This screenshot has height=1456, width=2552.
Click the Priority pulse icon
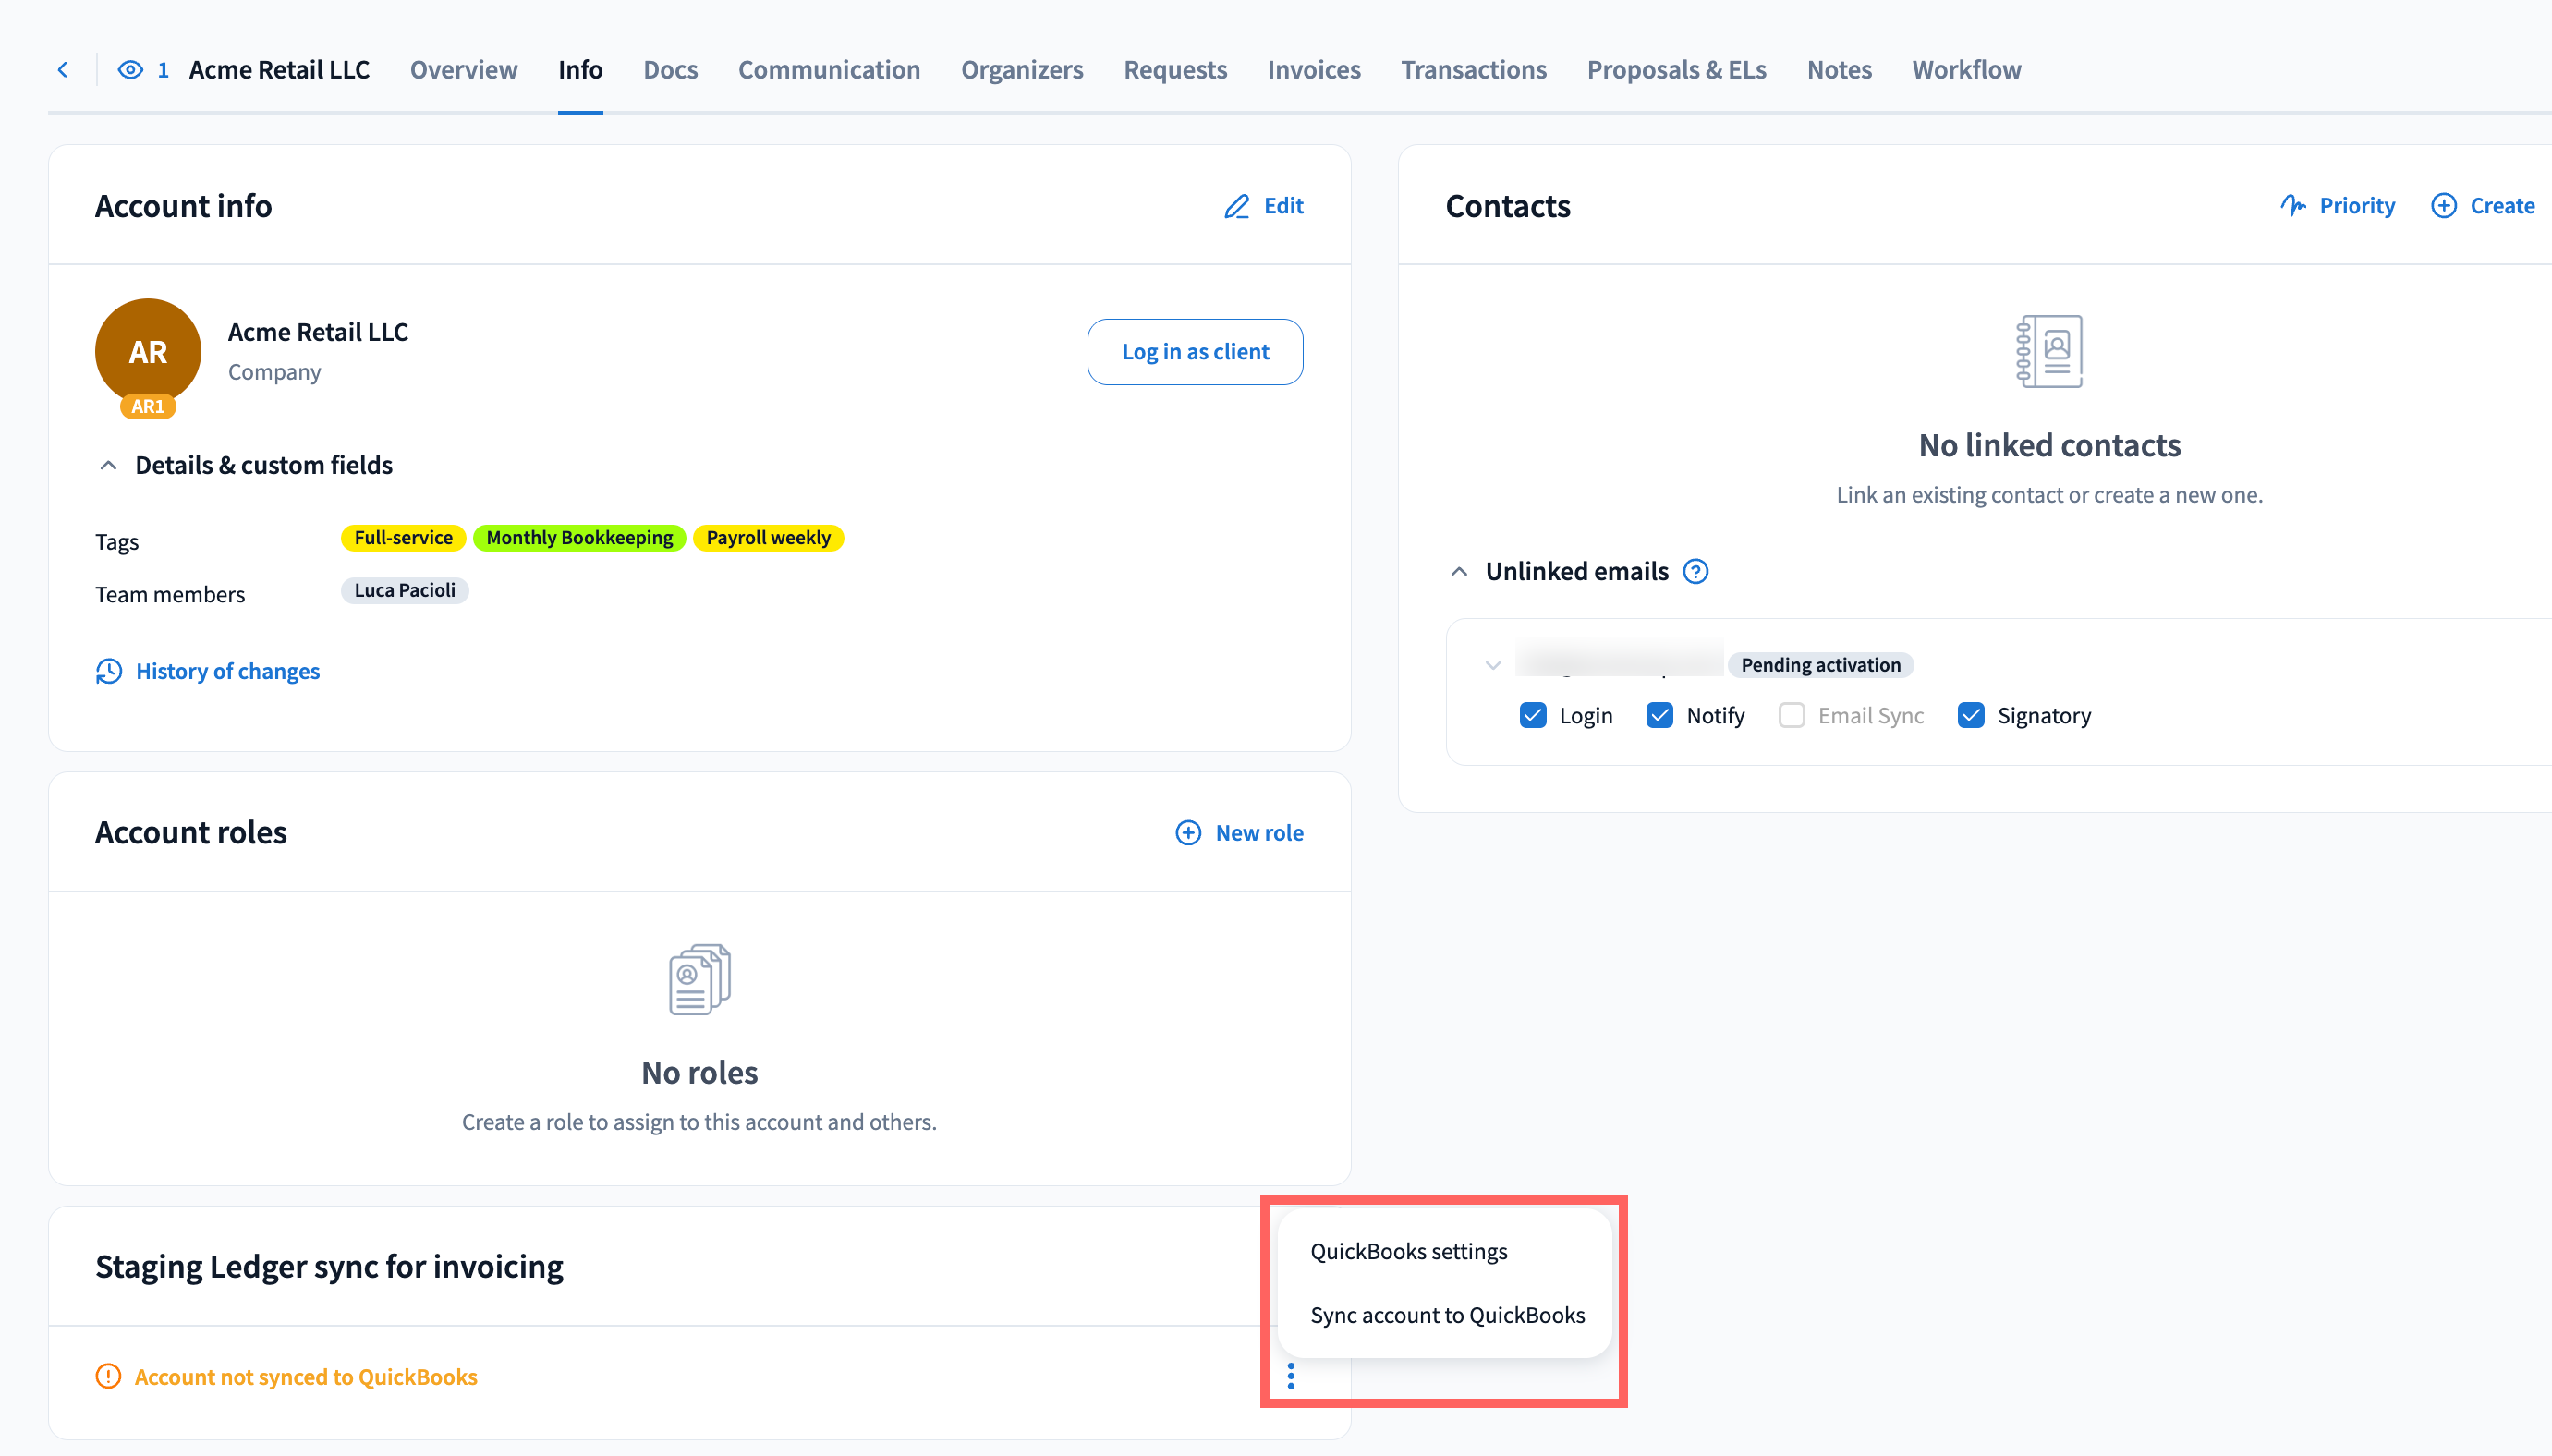(x=2293, y=206)
